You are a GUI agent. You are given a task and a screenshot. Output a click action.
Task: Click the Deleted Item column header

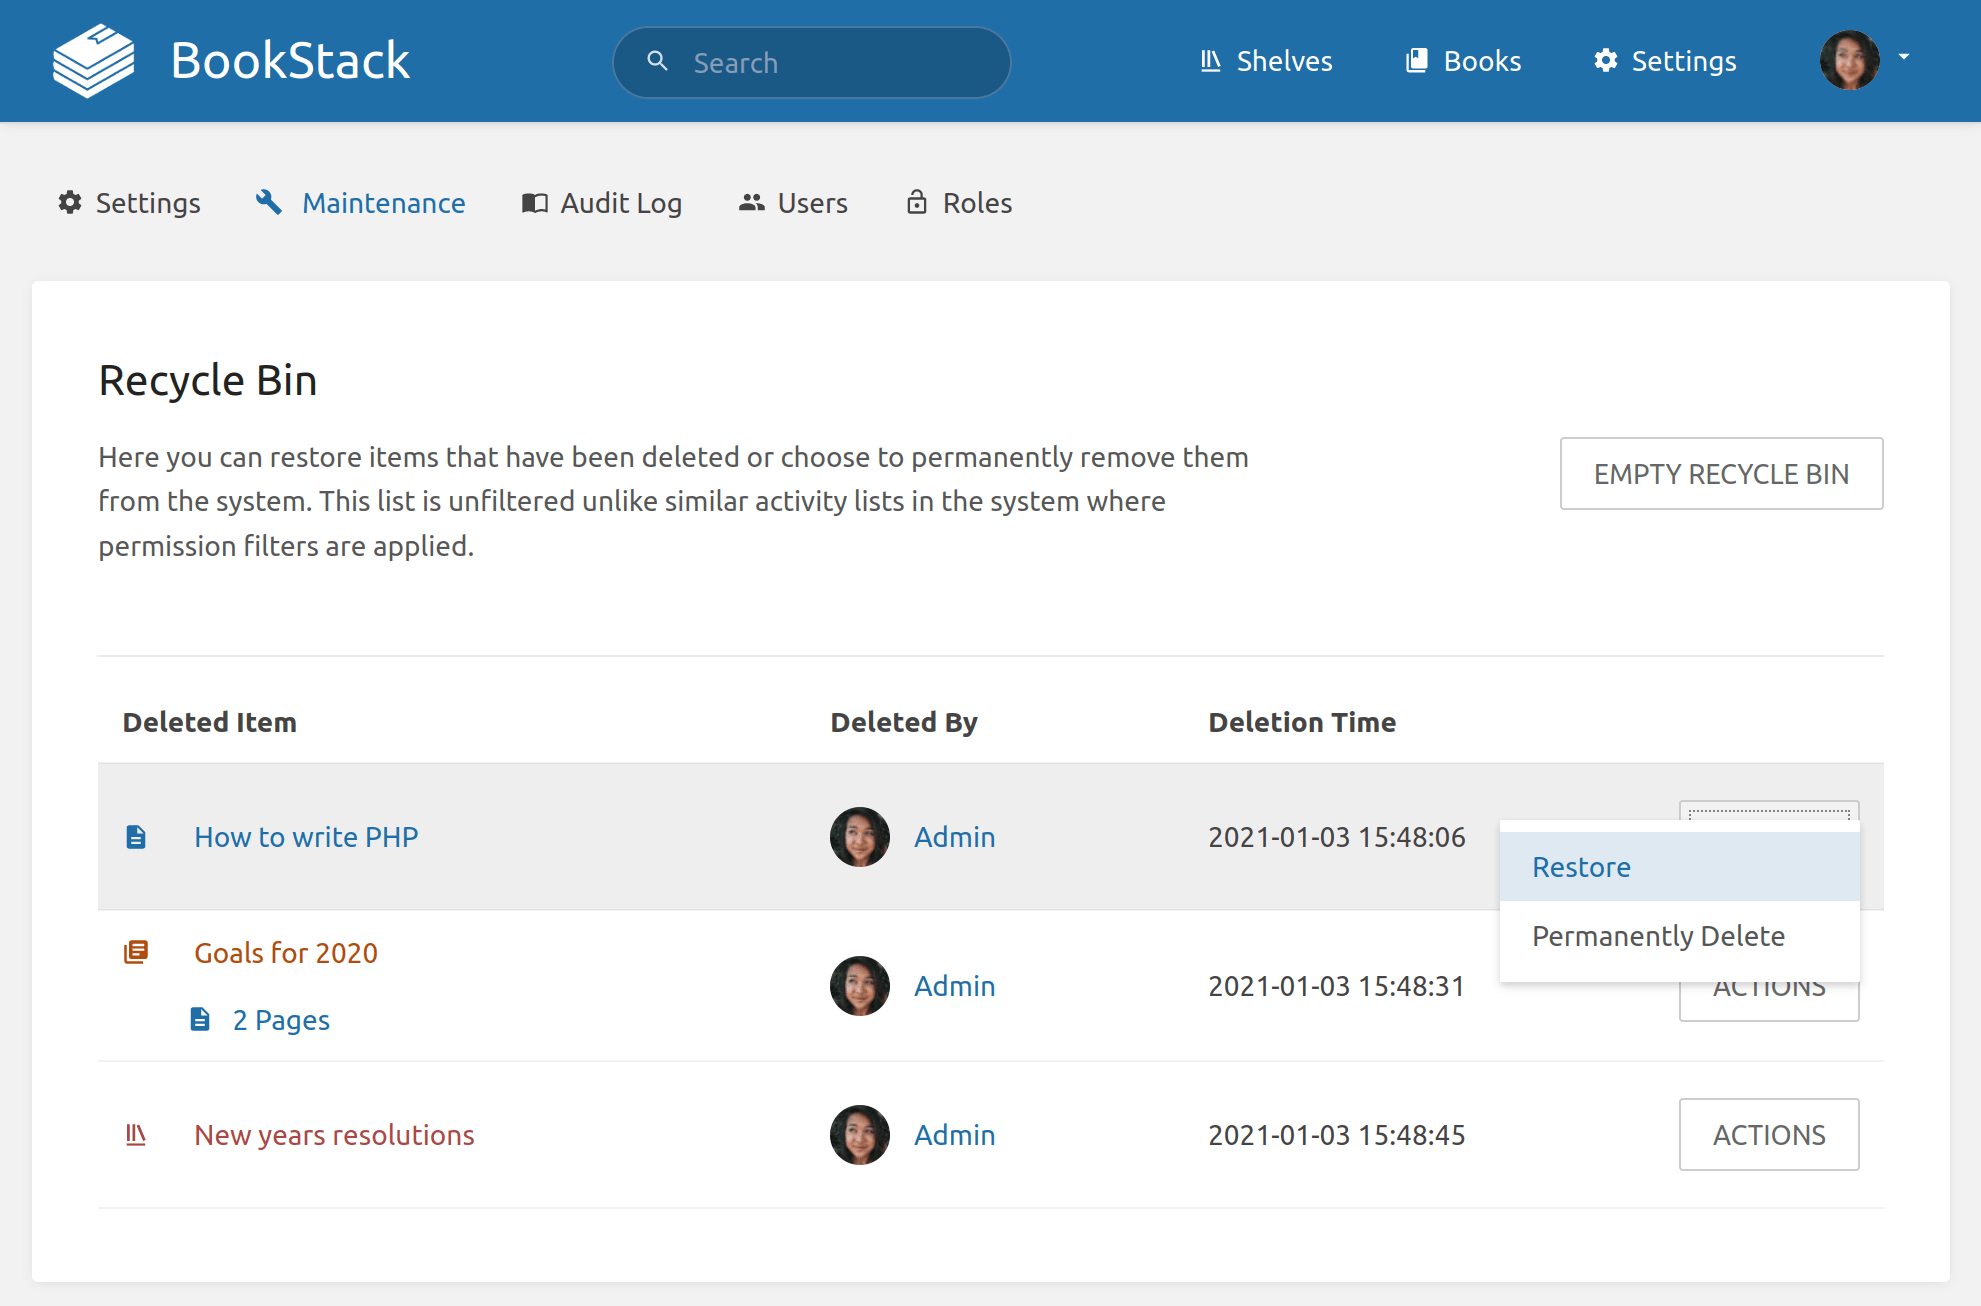(x=210, y=722)
